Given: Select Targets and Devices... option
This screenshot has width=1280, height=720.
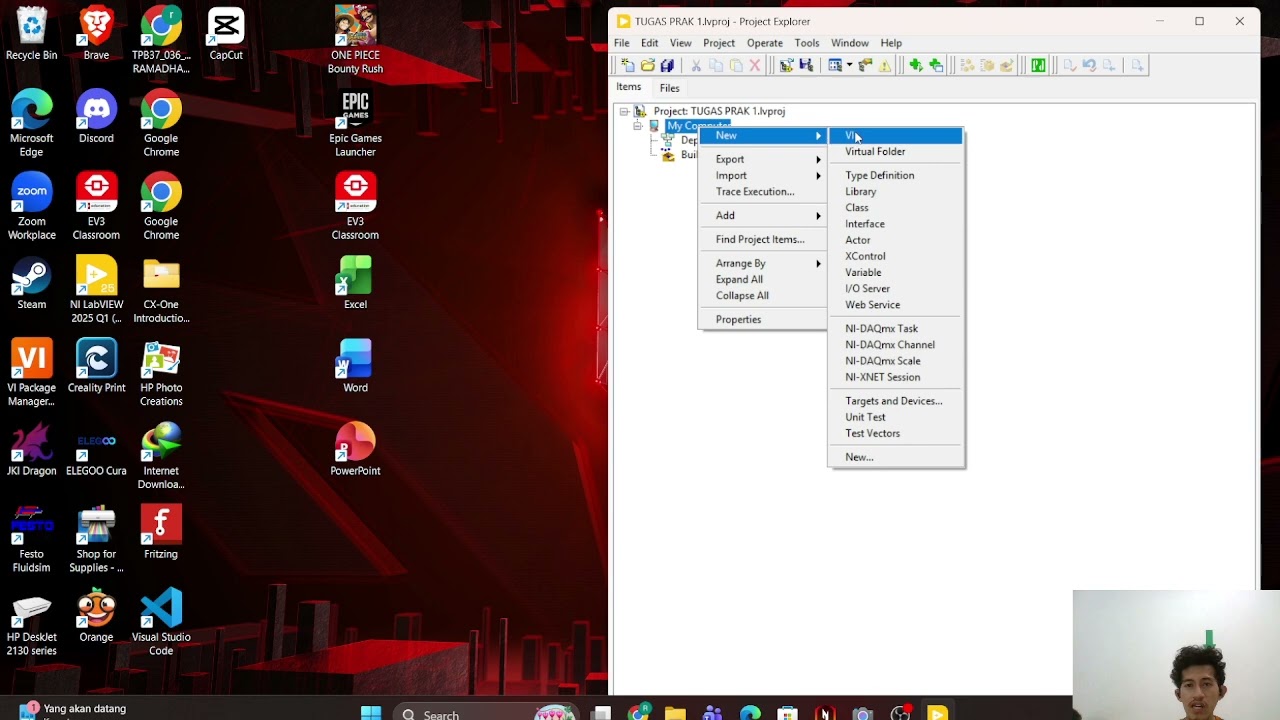Looking at the screenshot, I should click(893, 401).
